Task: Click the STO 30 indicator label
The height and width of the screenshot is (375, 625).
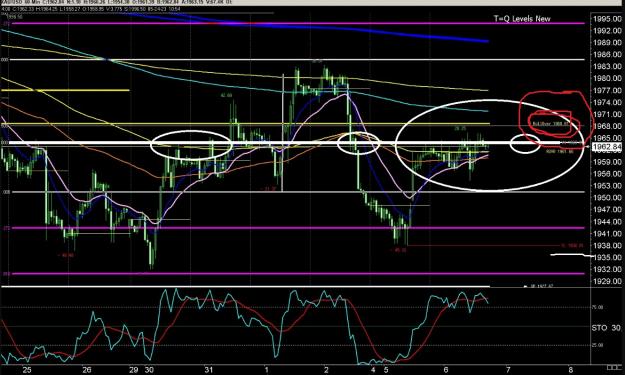Action: pyautogui.click(x=606, y=328)
